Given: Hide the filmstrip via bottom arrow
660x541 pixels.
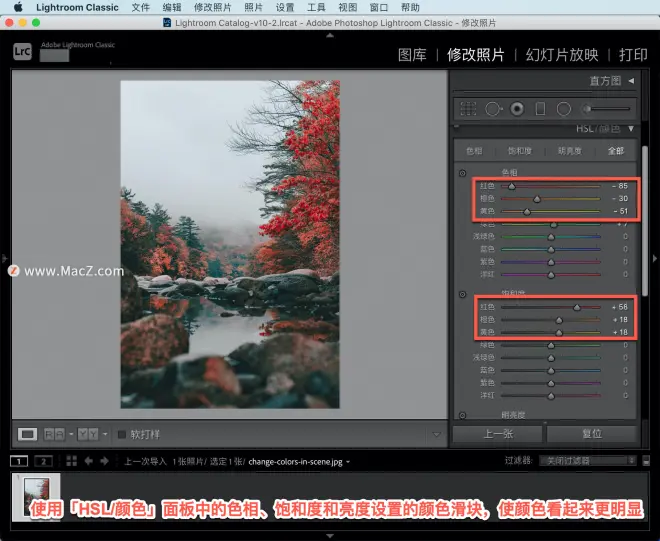Looking at the screenshot, I should pos(330,536).
